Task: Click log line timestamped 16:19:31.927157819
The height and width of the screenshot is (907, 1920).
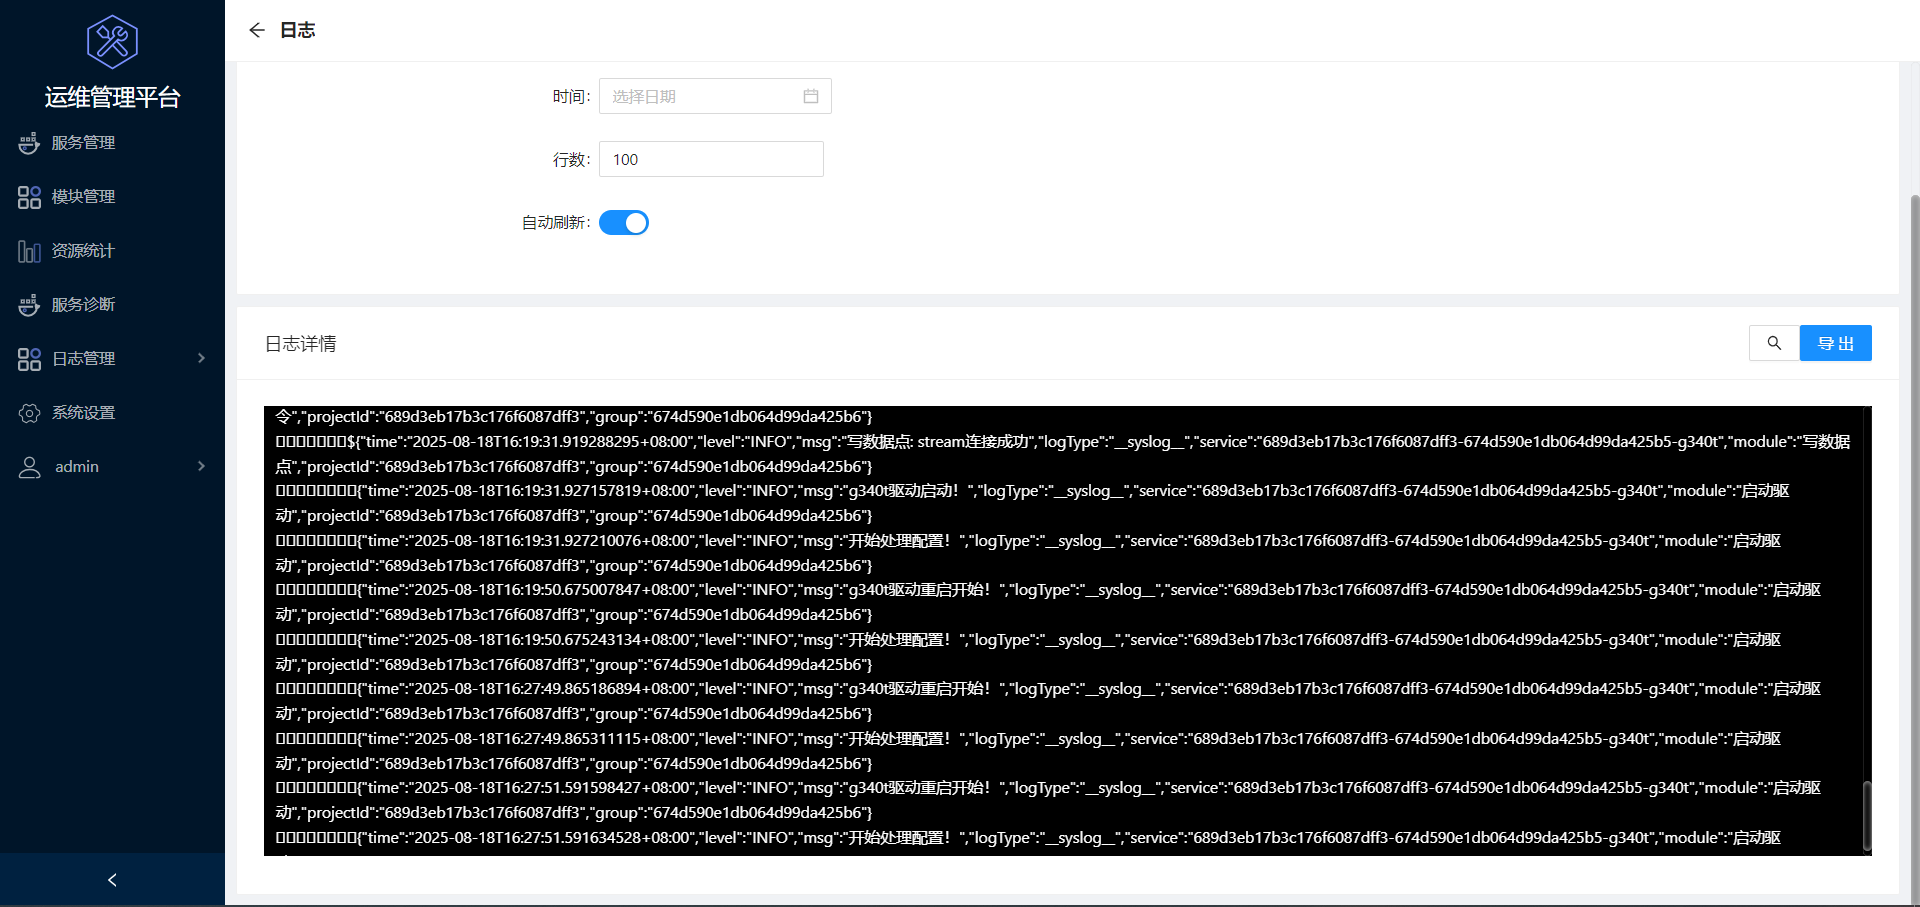Action: click(x=1032, y=503)
